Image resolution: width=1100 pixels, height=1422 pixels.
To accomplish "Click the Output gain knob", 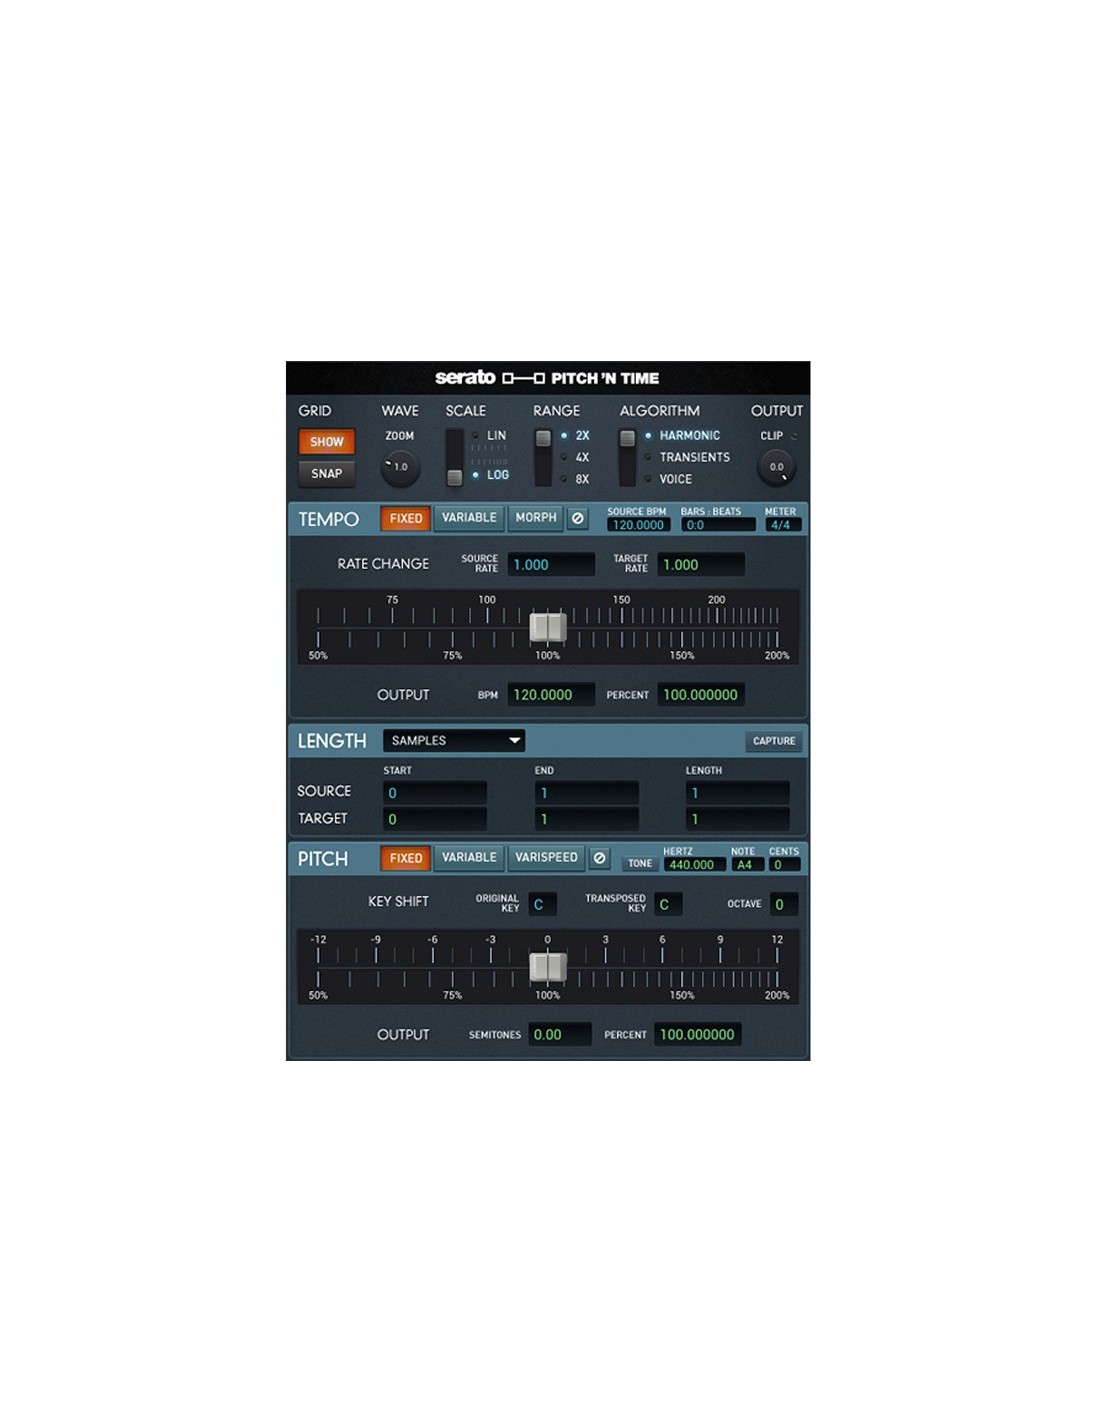I will [x=777, y=467].
